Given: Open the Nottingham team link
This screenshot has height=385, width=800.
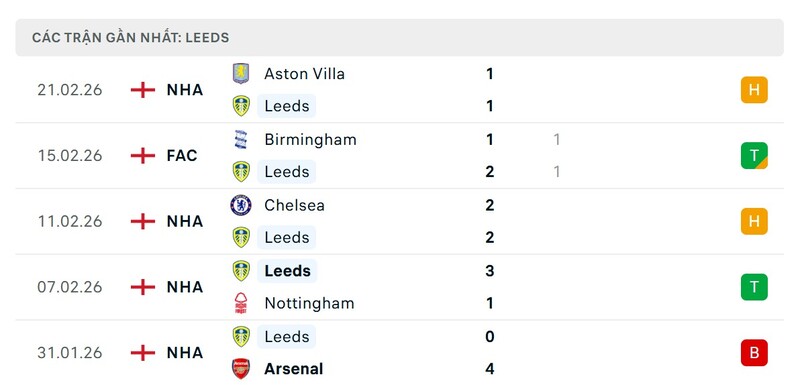Looking at the screenshot, I should pyautogui.click(x=309, y=303).
